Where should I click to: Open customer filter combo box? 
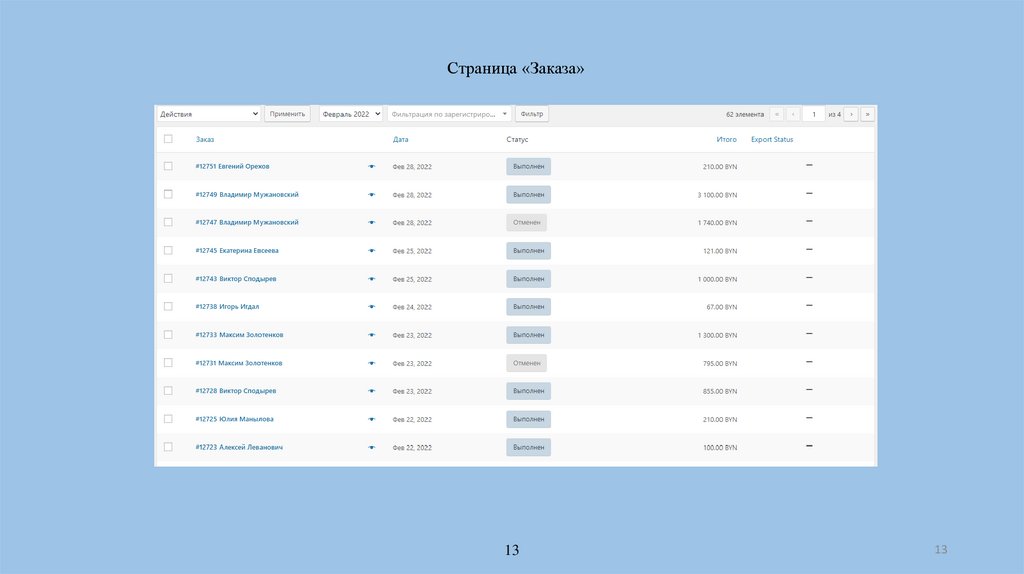449,114
